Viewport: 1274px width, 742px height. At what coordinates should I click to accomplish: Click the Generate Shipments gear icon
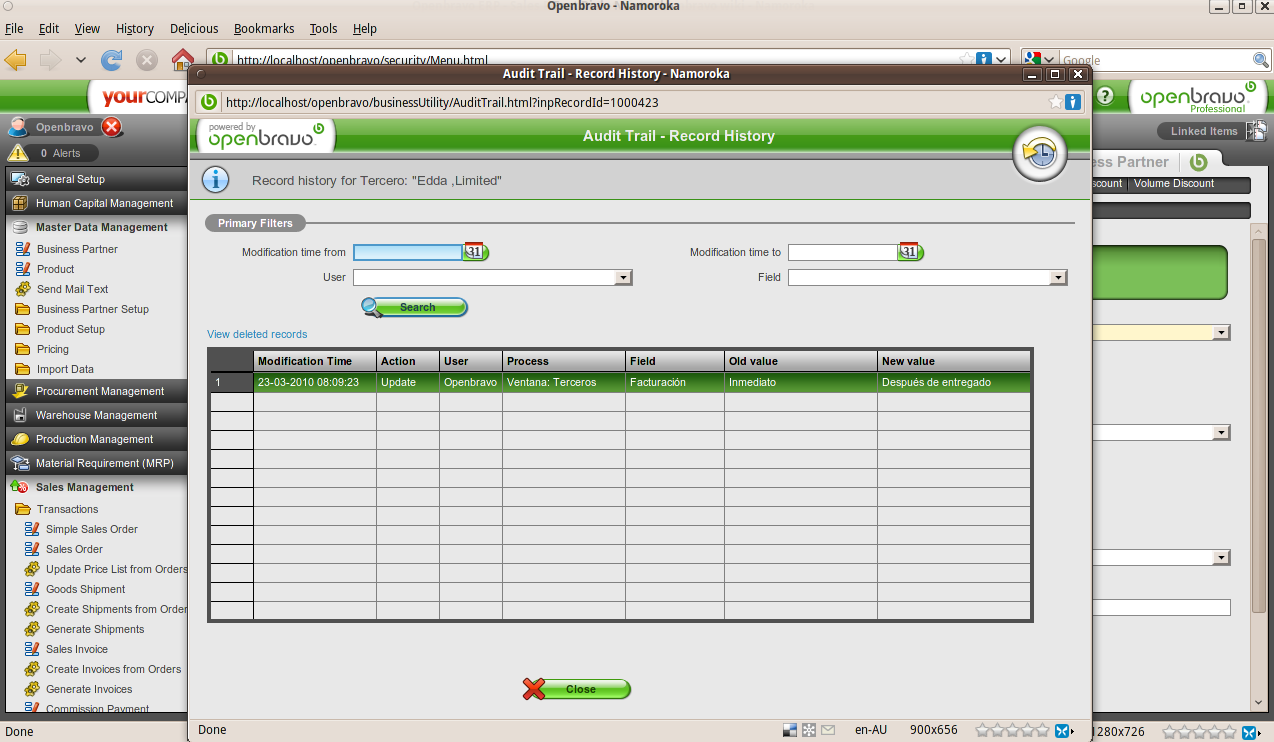click(32, 629)
